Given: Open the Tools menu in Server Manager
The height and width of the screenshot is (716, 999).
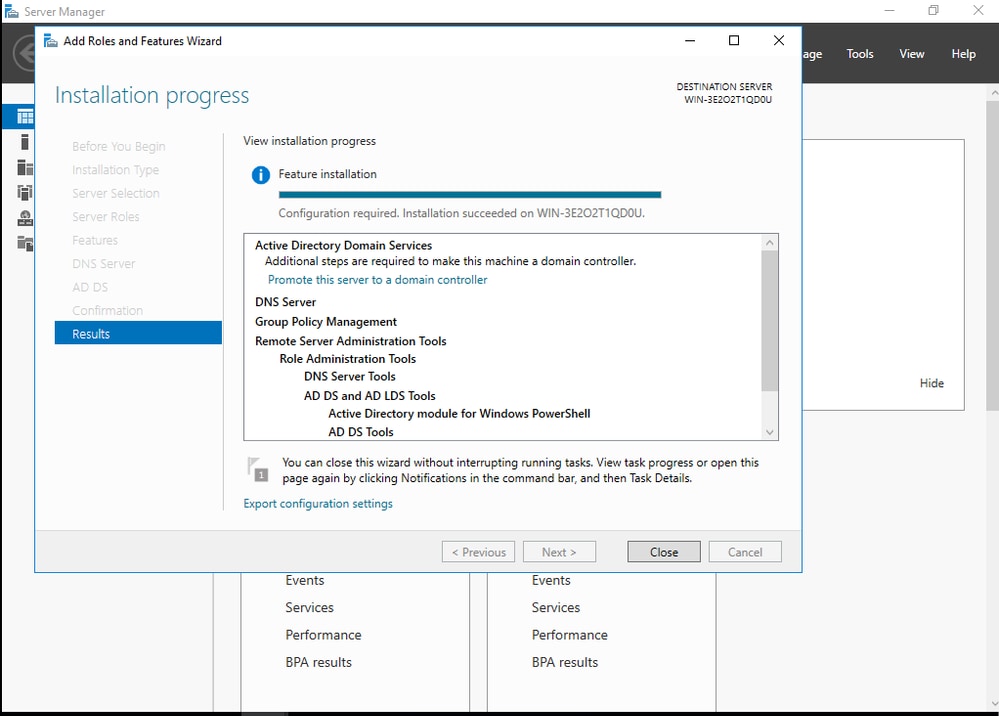Looking at the screenshot, I should coord(859,54).
